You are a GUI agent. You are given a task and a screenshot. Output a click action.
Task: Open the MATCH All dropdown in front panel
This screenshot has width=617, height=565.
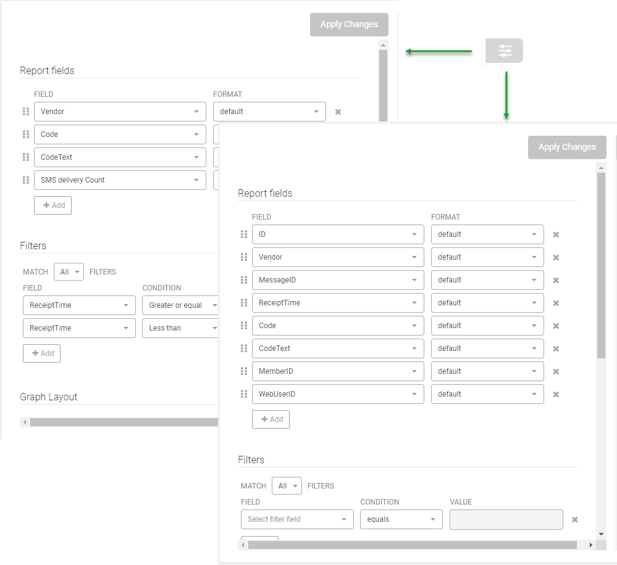pos(287,486)
